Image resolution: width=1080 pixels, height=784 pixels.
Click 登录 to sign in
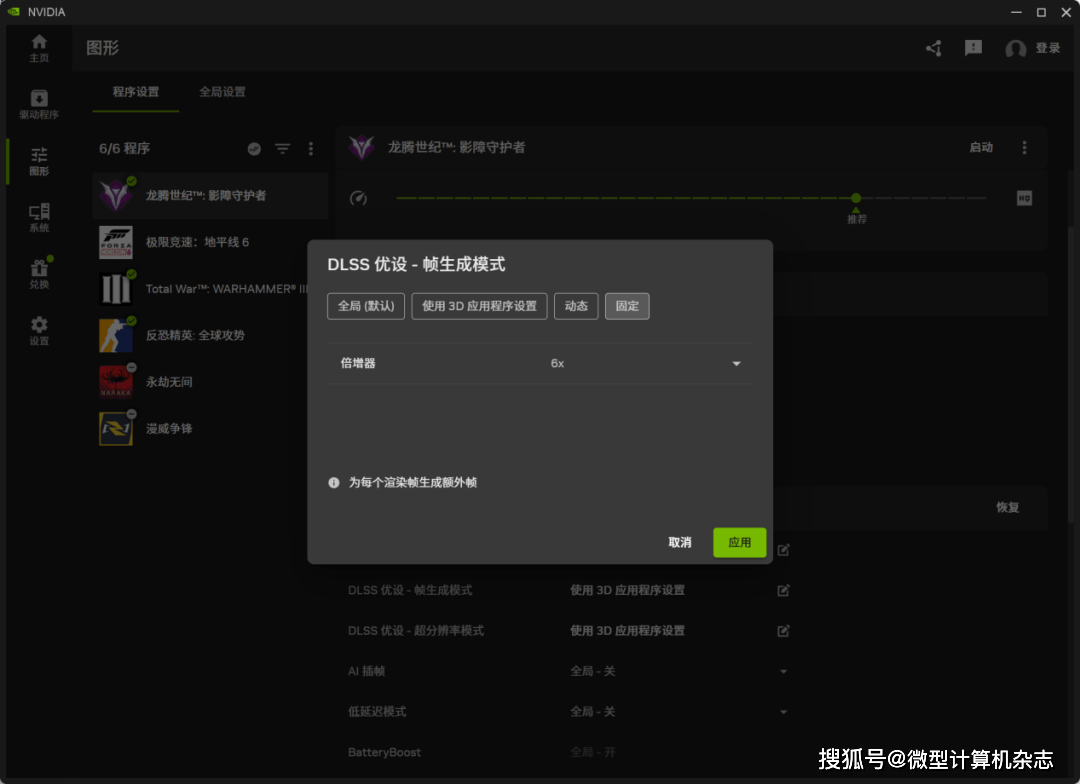click(x=1048, y=48)
